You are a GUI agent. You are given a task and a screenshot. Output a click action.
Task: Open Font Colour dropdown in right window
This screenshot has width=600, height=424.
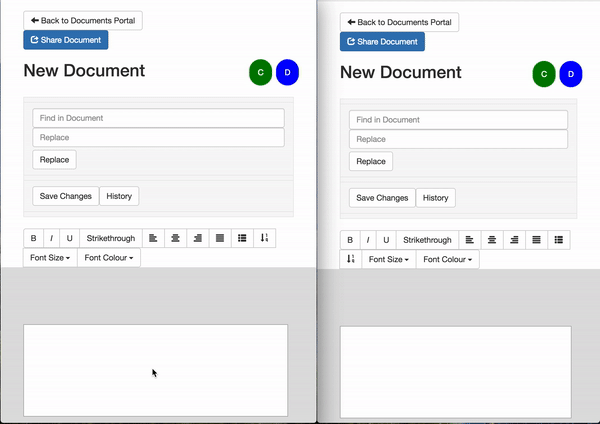(447, 259)
